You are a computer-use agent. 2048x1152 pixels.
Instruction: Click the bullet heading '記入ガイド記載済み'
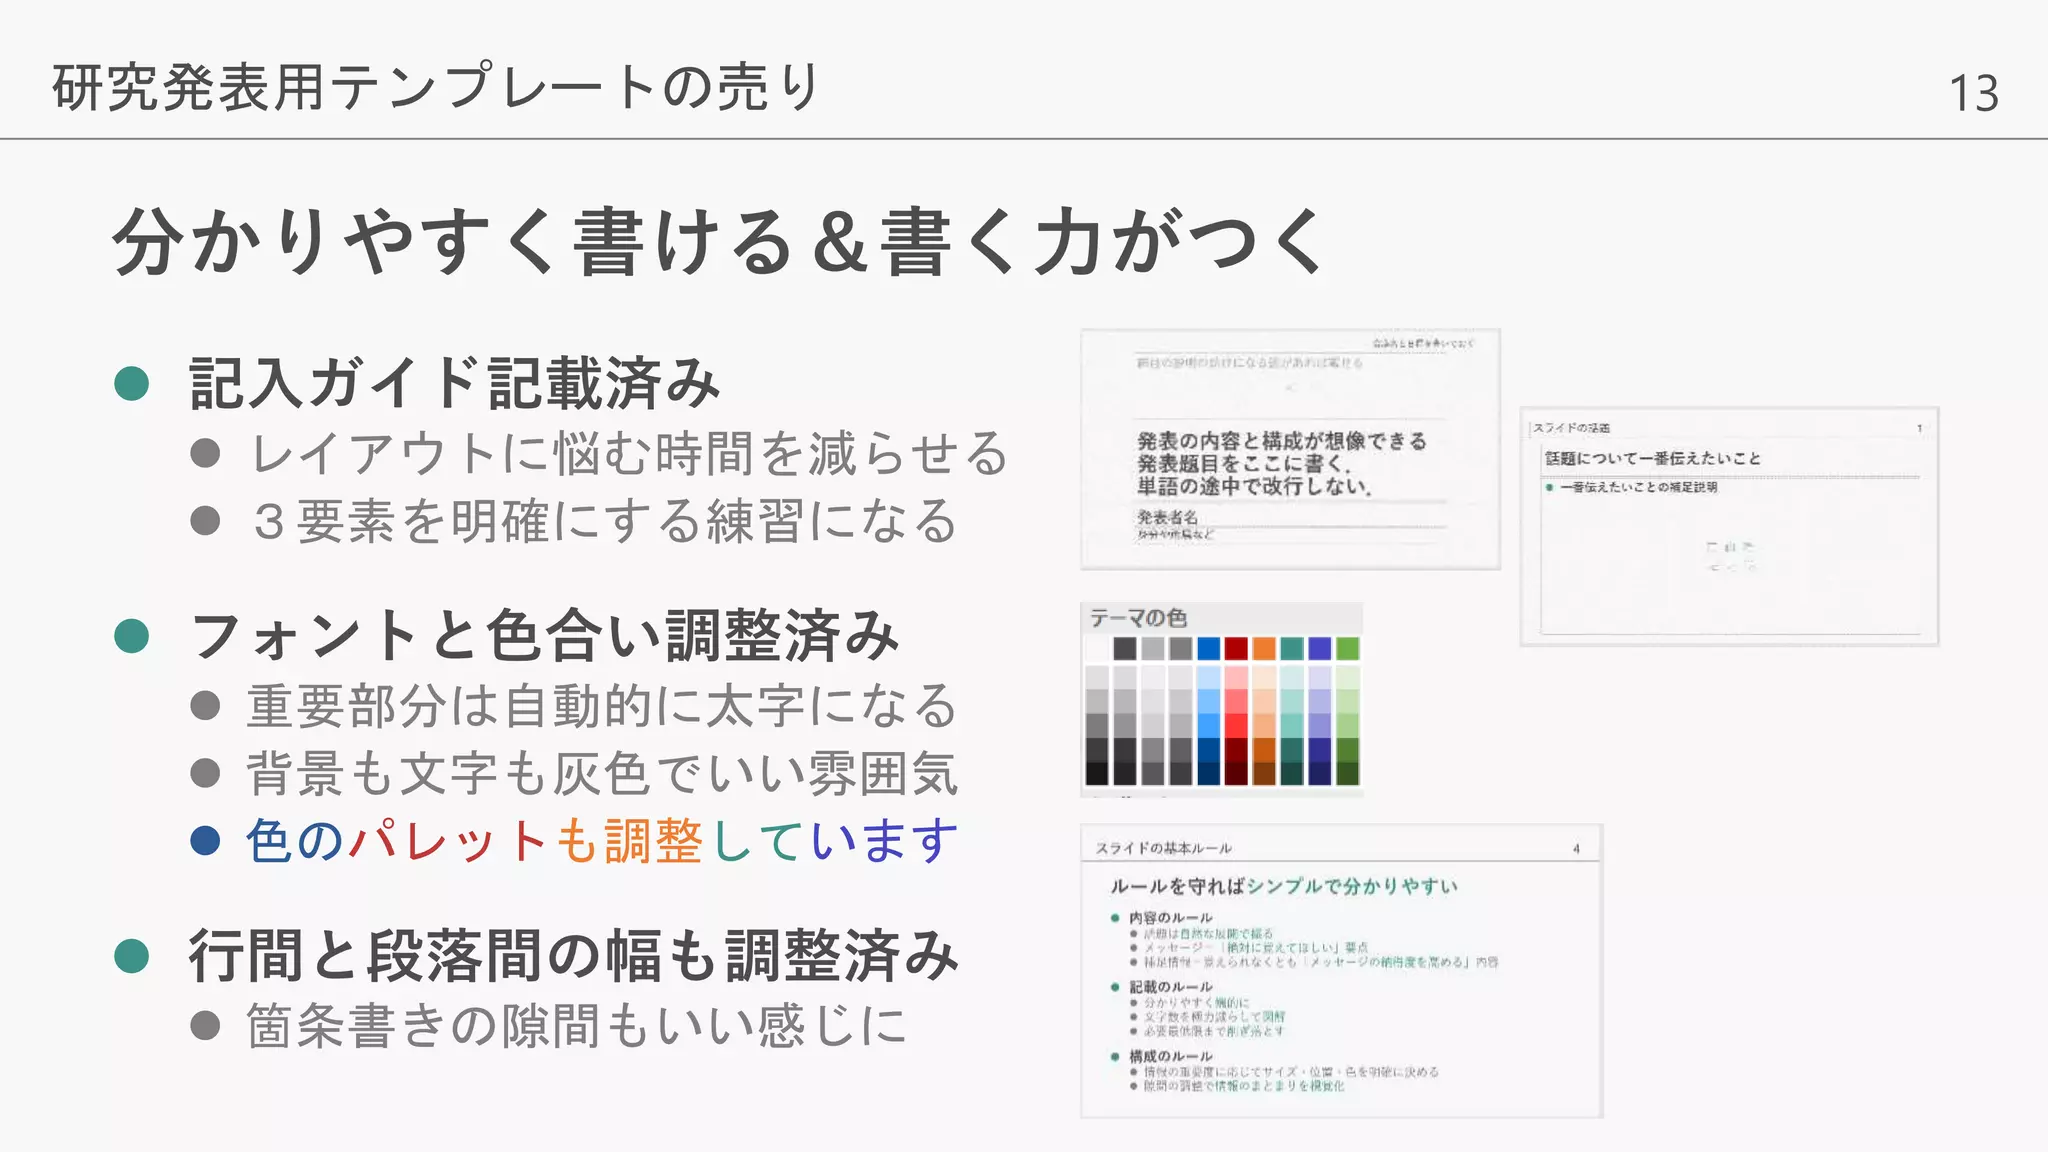click(455, 384)
